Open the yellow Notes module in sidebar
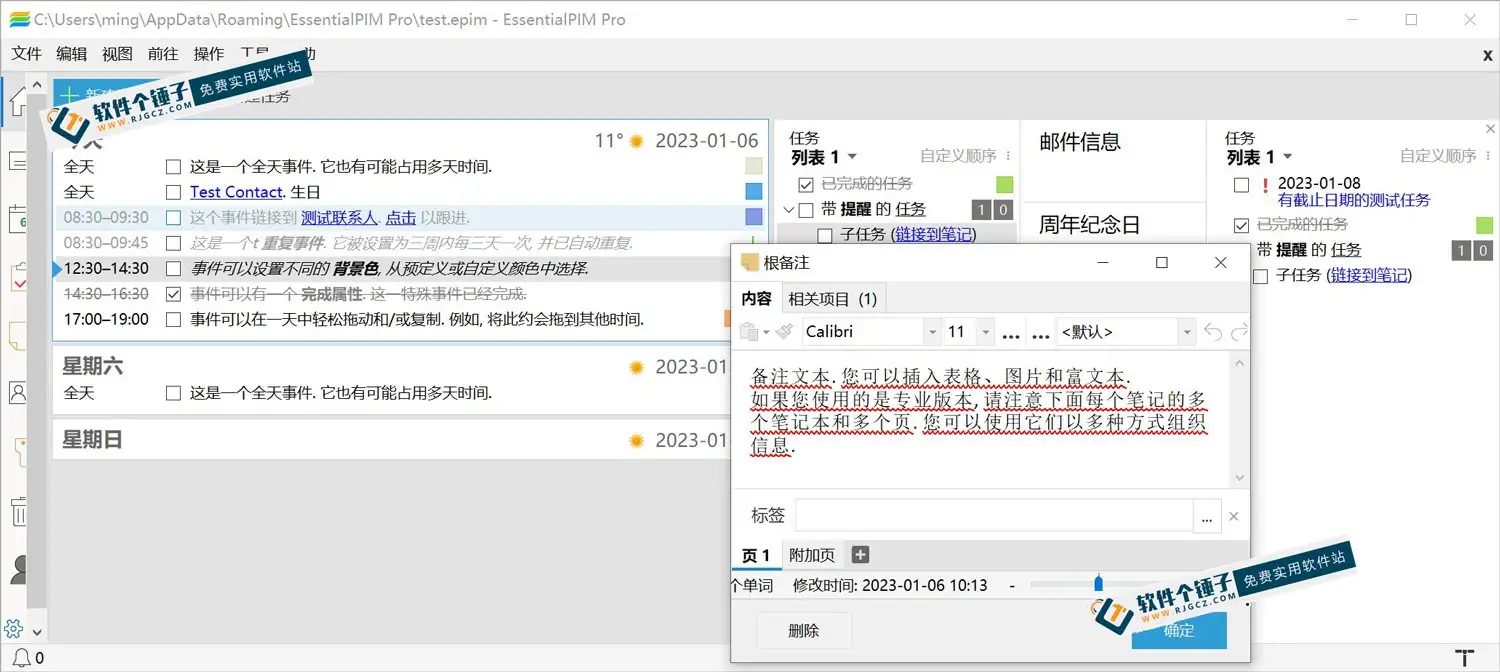This screenshot has height=672, width=1500. (17, 335)
